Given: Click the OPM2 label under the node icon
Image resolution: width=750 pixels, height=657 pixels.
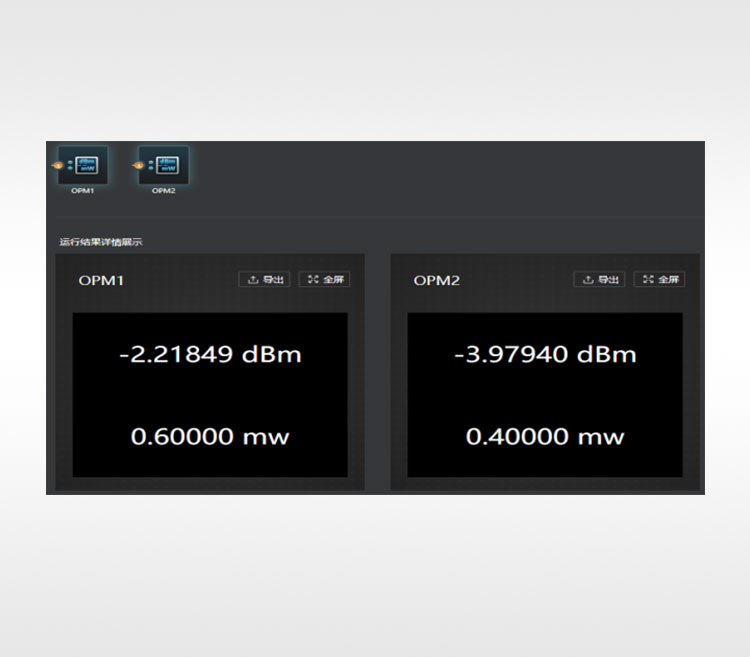Looking at the screenshot, I should click(x=163, y=191).
